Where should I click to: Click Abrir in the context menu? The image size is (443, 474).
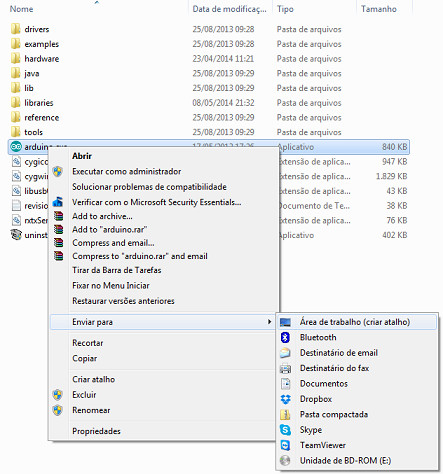[x=82, y=156]
